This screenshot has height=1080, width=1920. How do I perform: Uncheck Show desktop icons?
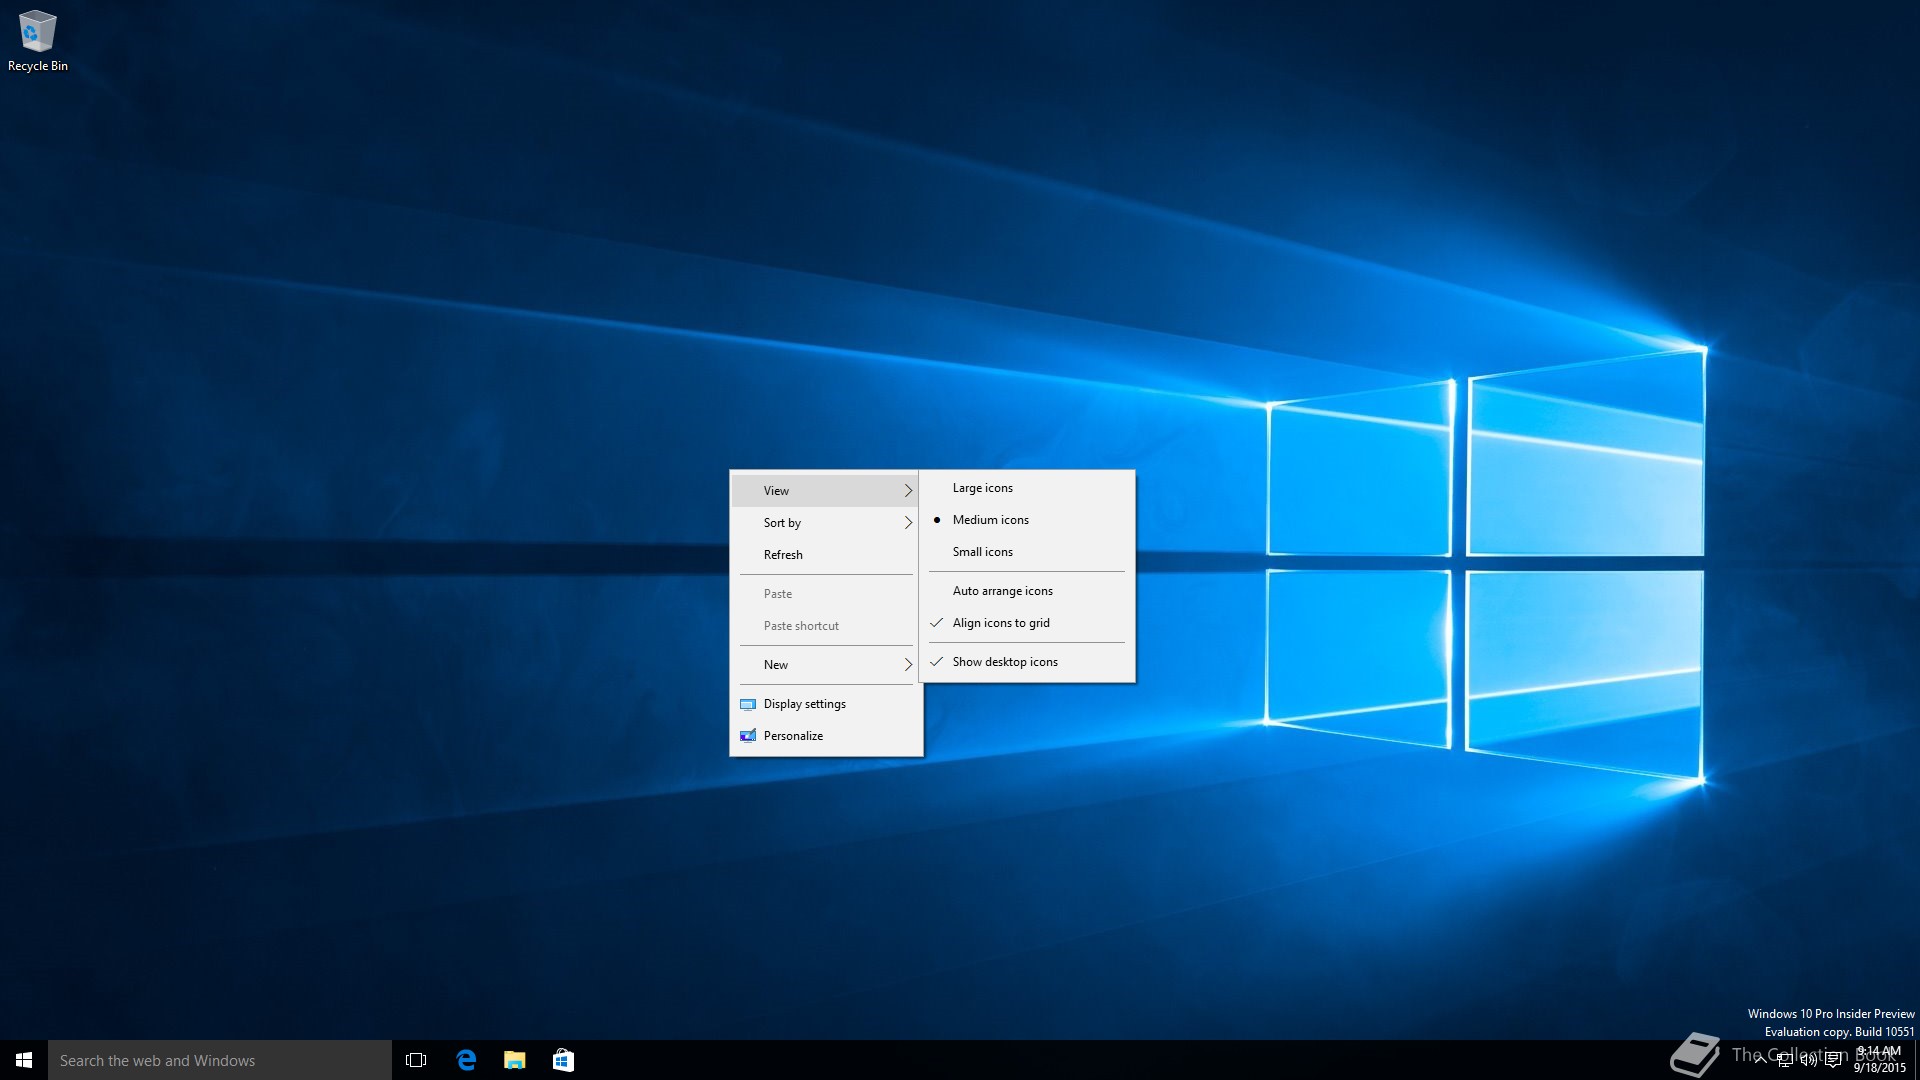click(1027, 662)
